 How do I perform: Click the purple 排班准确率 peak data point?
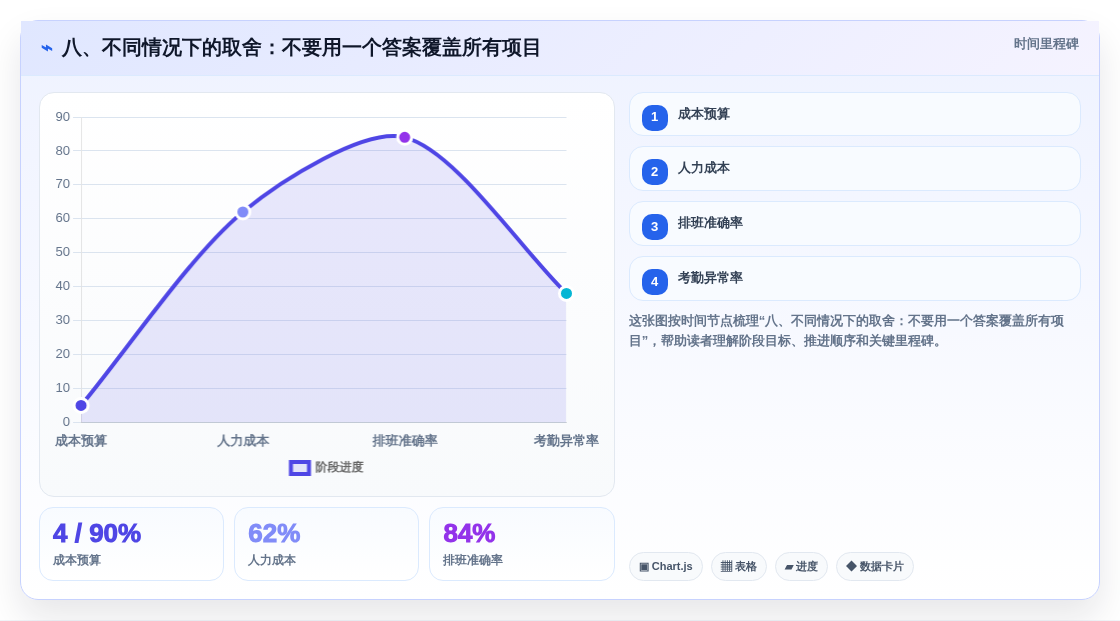click(405, 137)
